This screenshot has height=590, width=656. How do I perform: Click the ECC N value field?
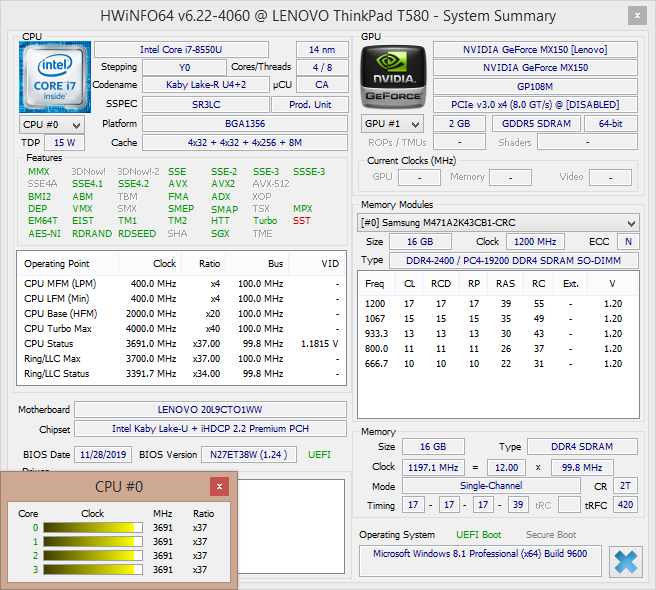point(628,242)
